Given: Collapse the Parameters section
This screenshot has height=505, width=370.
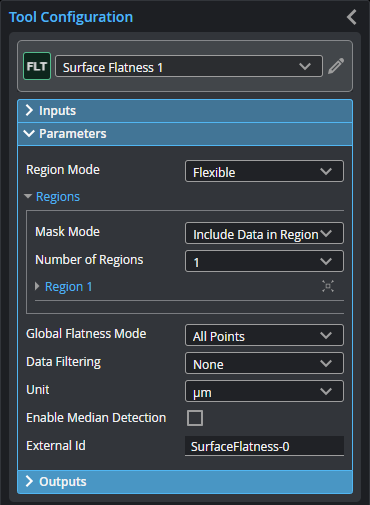Looking at the screenshot, I should pyautogui.click(x=185, y=134).
